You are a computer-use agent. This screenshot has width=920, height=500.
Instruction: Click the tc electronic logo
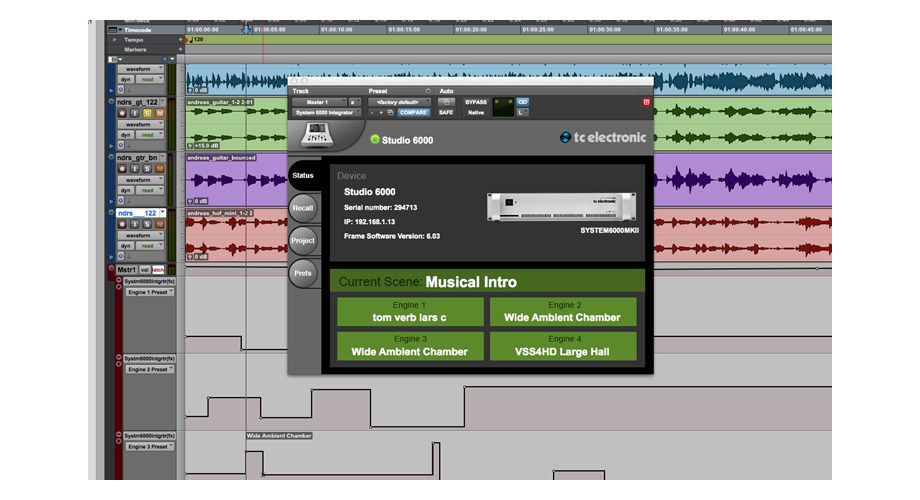coord(603,137)
